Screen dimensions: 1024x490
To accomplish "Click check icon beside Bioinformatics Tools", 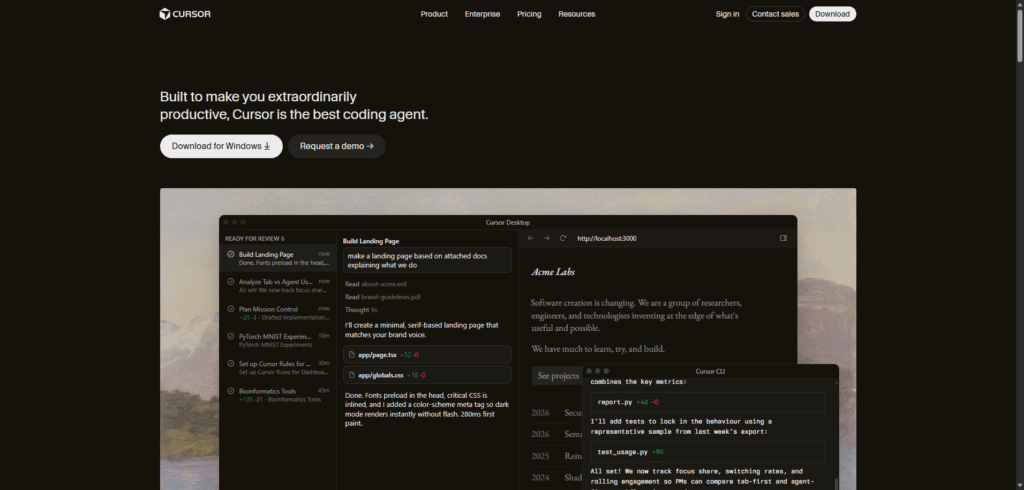I will pos(231,391).
